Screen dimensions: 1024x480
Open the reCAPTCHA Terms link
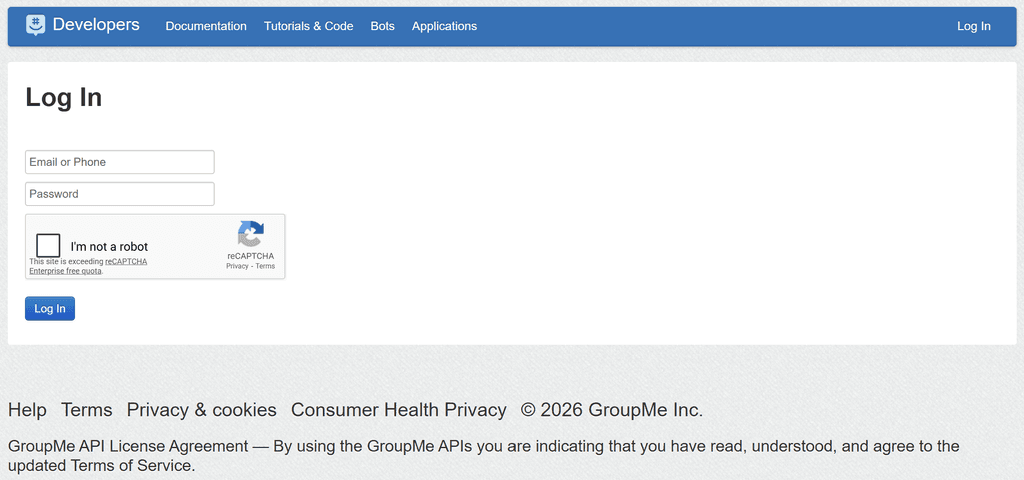tap(265, 266)
